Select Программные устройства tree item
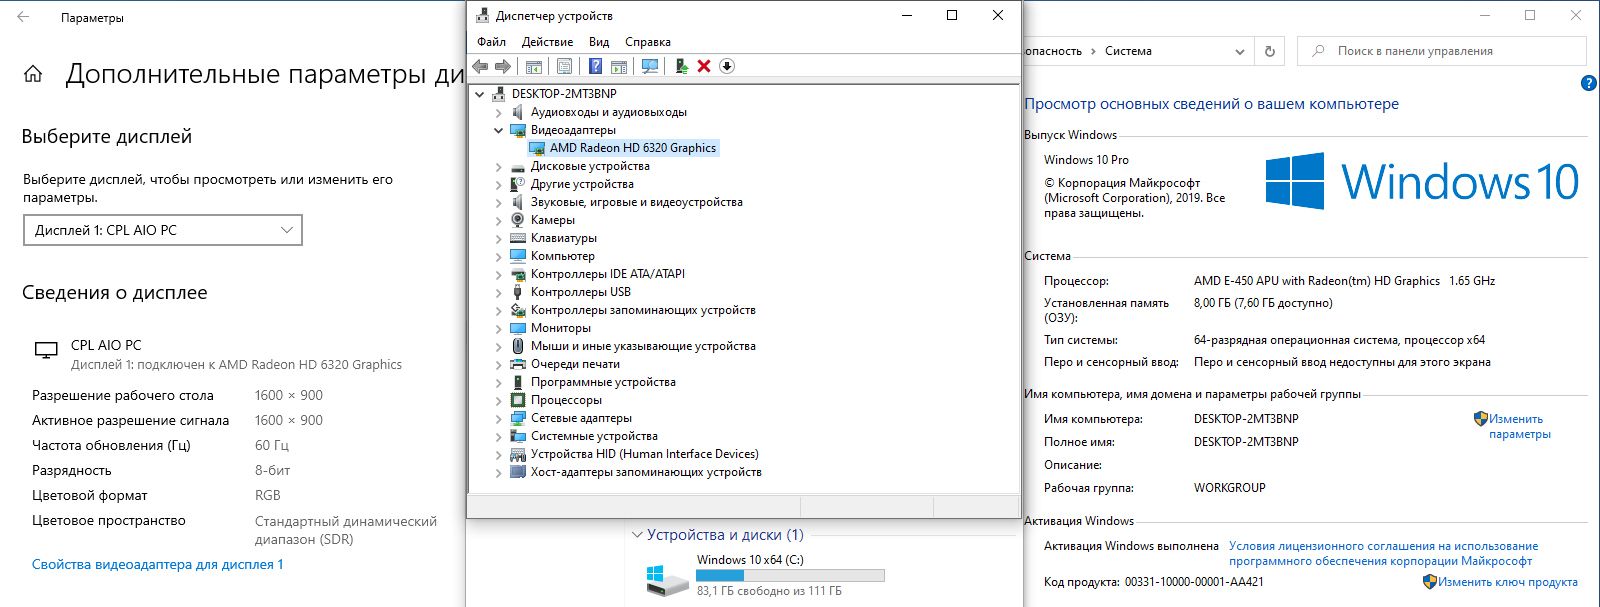 [603, 382]
